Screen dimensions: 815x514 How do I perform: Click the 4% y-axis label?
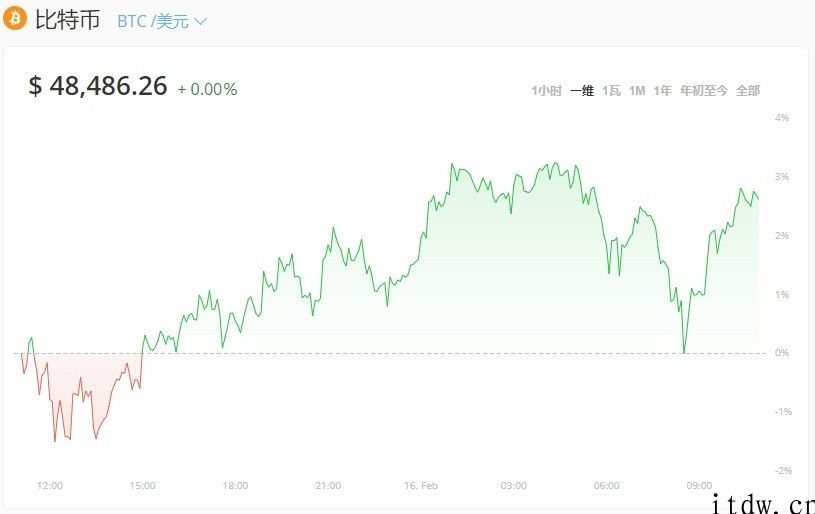782,117
